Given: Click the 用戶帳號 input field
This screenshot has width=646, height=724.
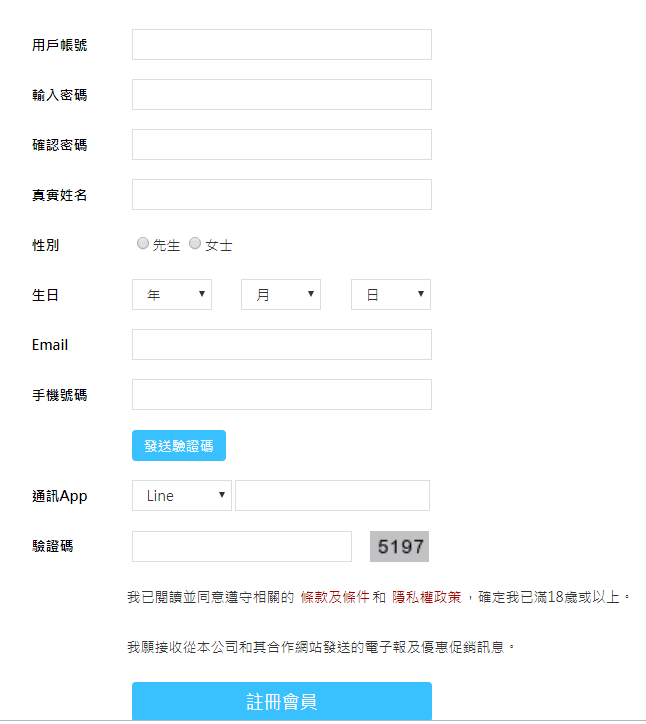Looking at the screenshot, I should point(282,45).
